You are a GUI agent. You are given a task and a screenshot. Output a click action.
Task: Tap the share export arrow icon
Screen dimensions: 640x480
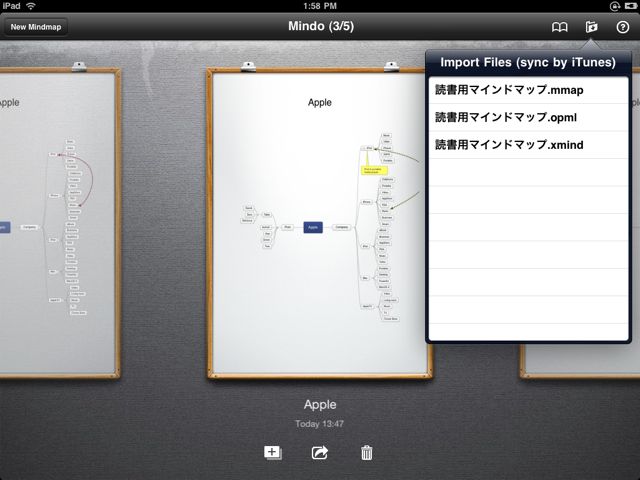(x=320, y=452)
